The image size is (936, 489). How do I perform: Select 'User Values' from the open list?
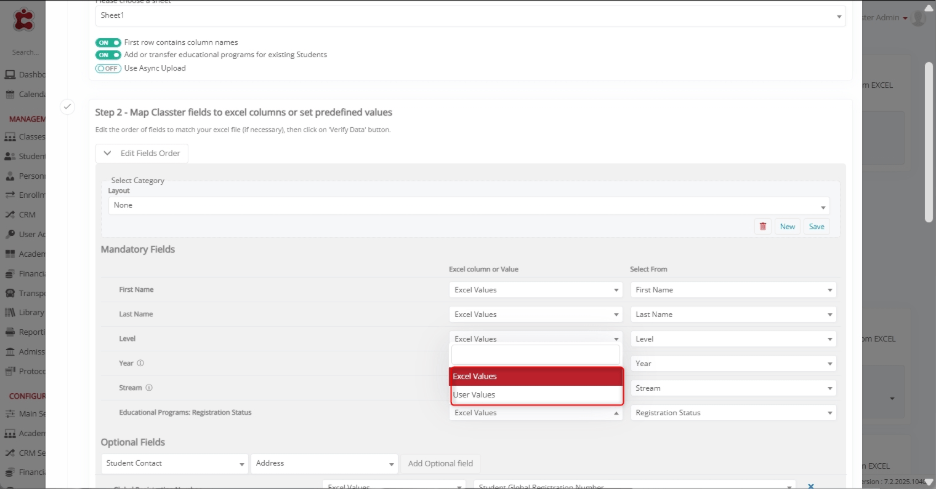point(536,395)
